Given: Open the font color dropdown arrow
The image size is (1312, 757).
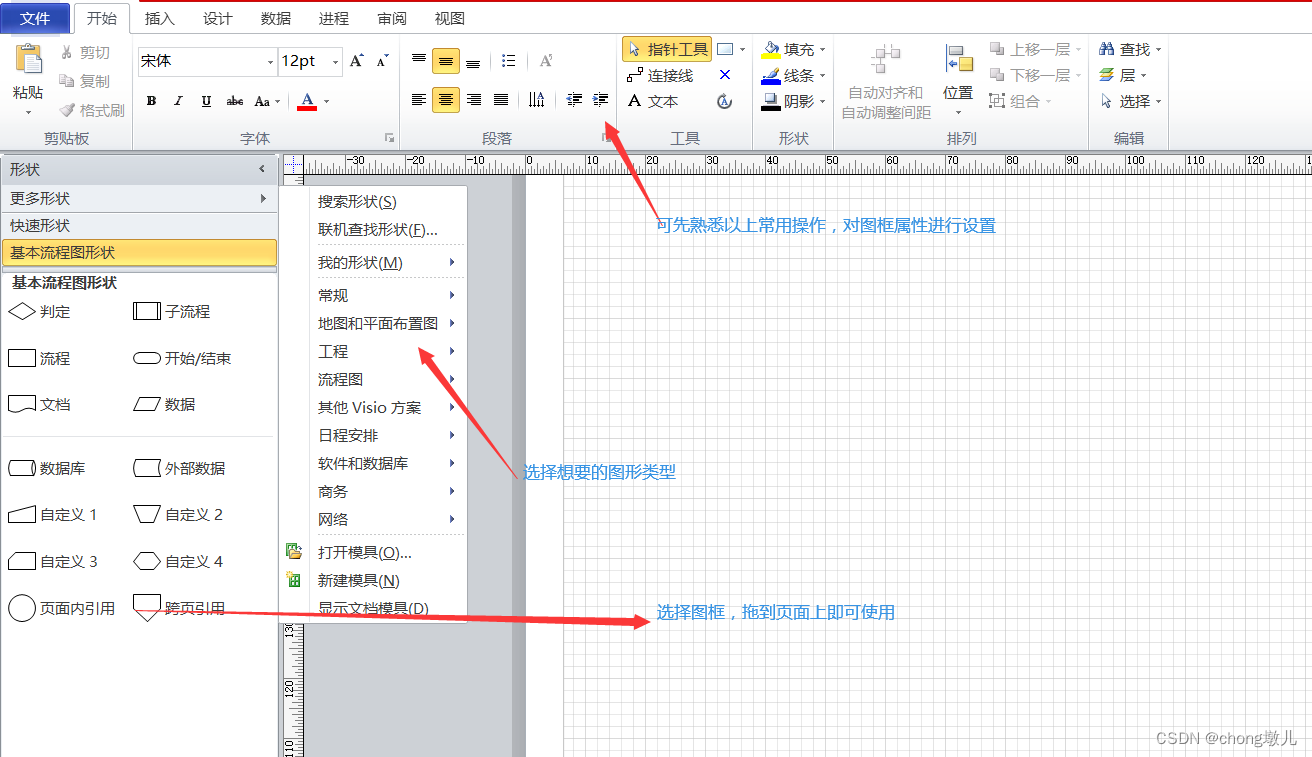Looking at the screenshot, I should pos(326,101).
